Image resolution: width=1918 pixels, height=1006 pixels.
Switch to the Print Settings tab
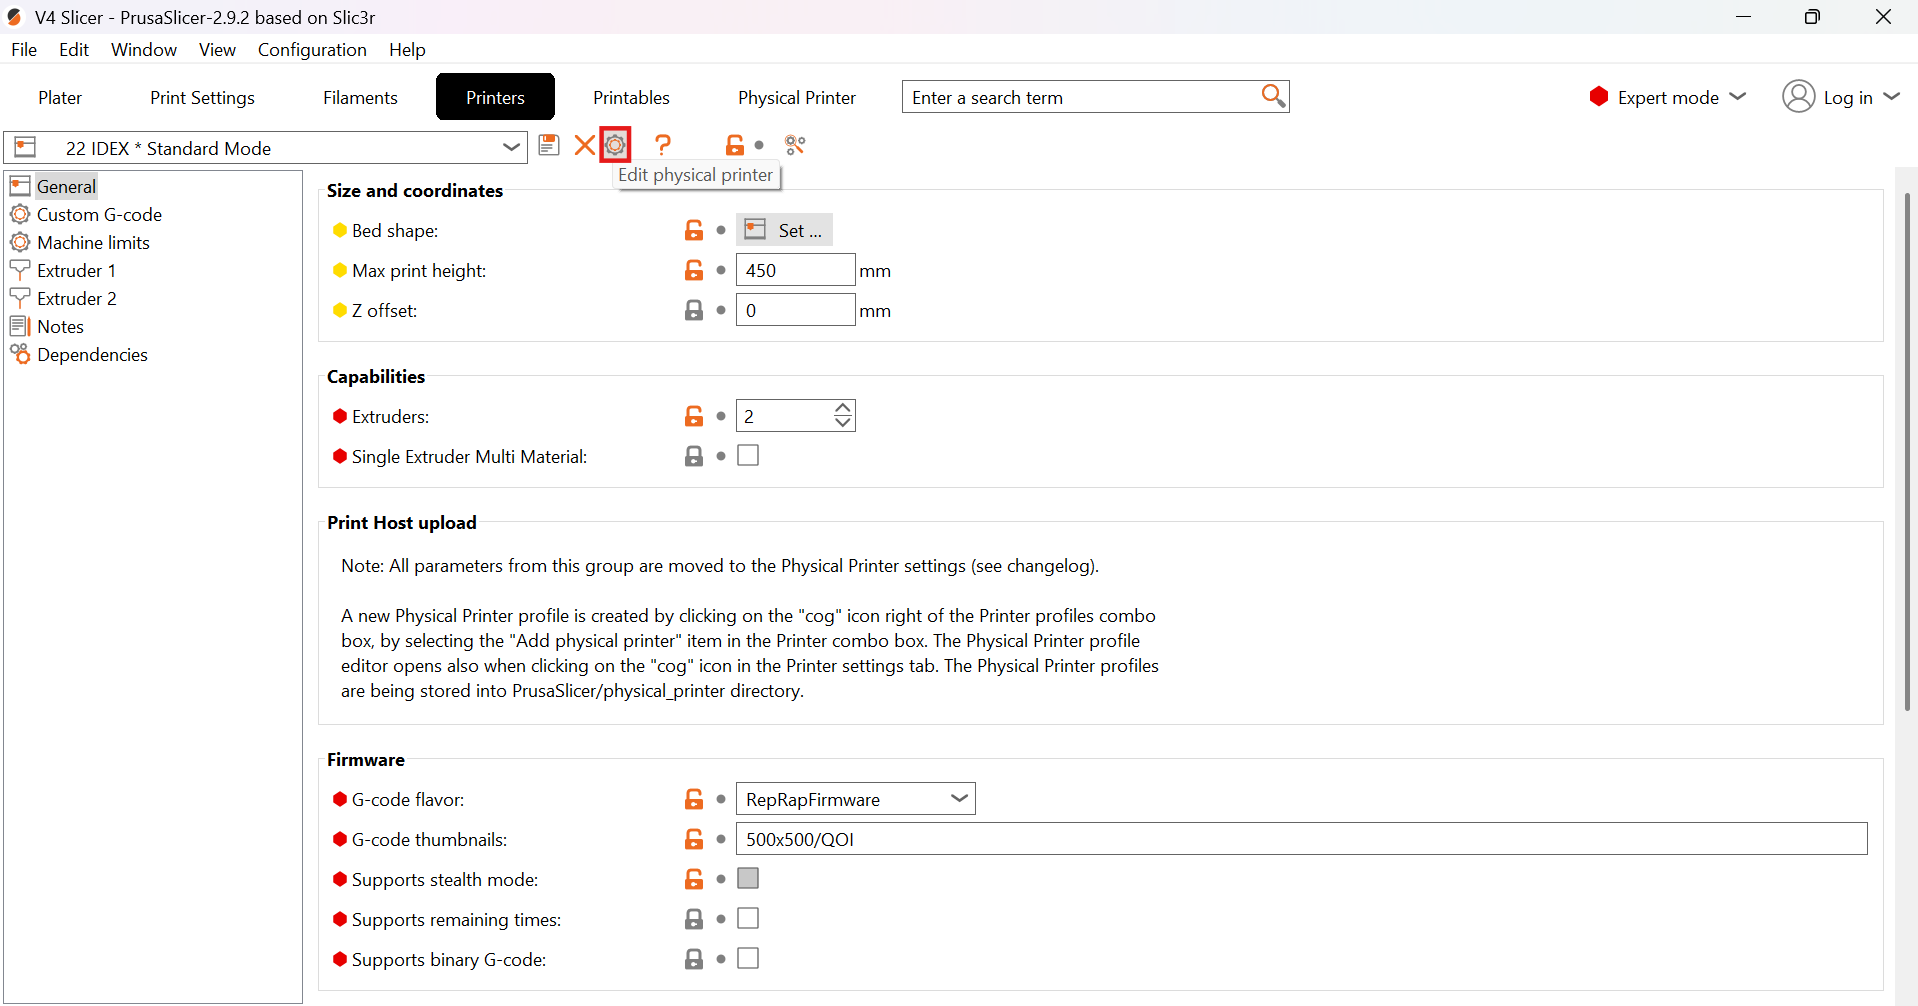click(202, 97)
